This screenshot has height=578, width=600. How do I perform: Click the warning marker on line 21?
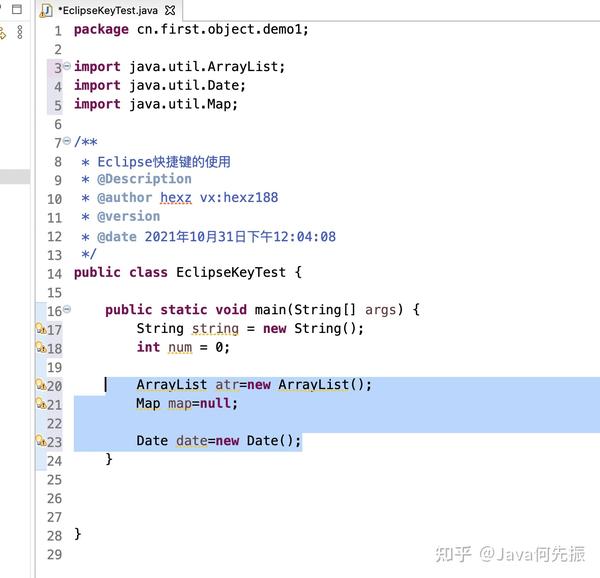click(41, 403)
